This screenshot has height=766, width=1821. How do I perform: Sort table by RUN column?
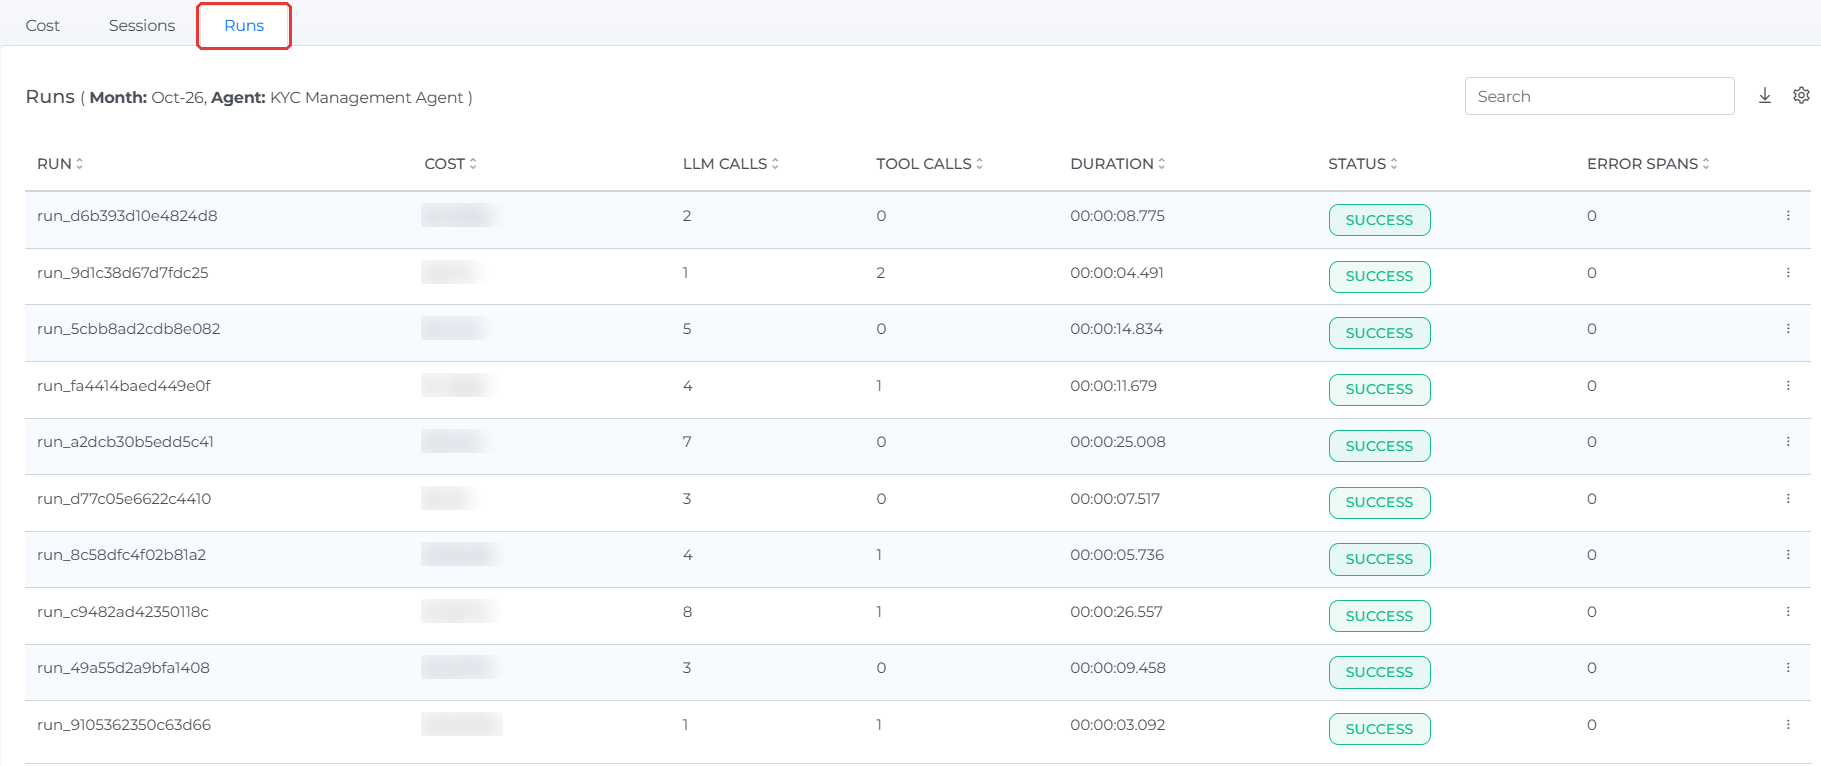60,164
